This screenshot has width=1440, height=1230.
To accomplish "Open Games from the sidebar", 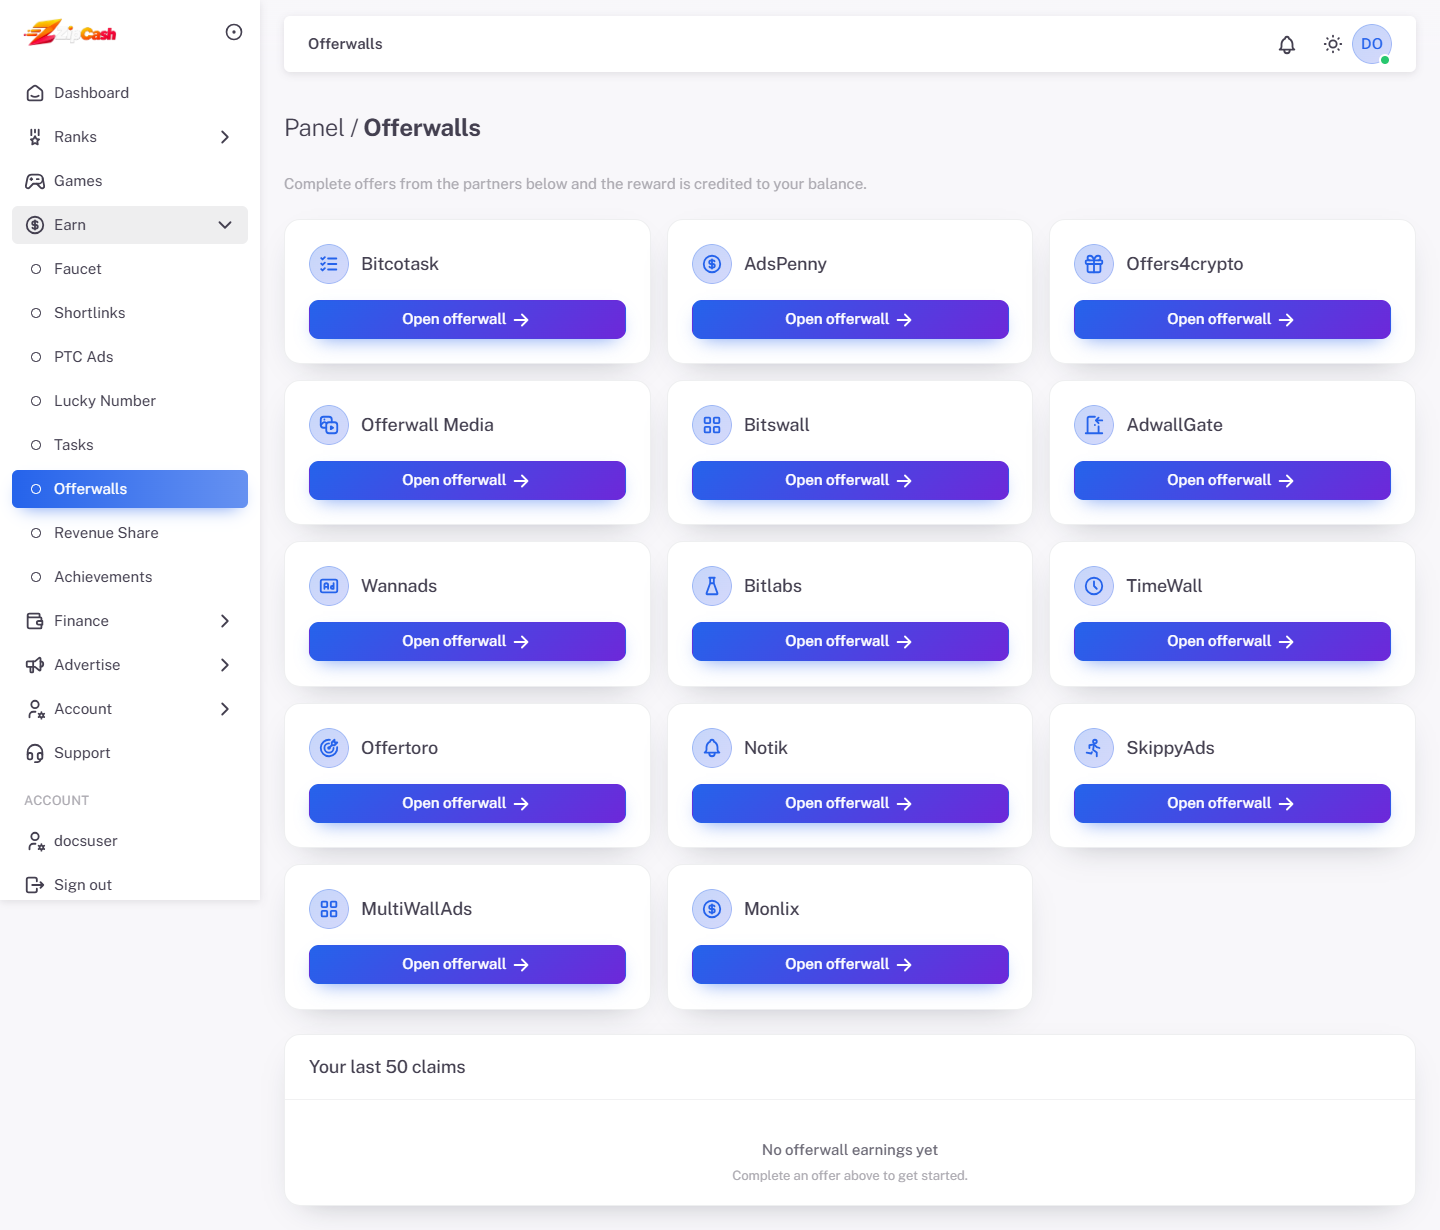I will point(130,181).
